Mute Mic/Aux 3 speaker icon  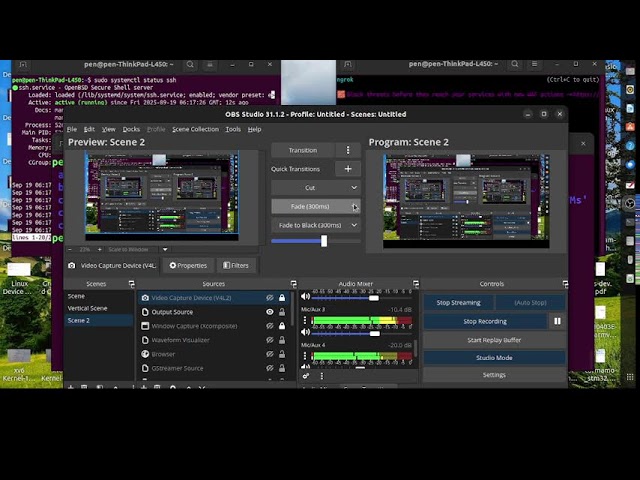306,333
